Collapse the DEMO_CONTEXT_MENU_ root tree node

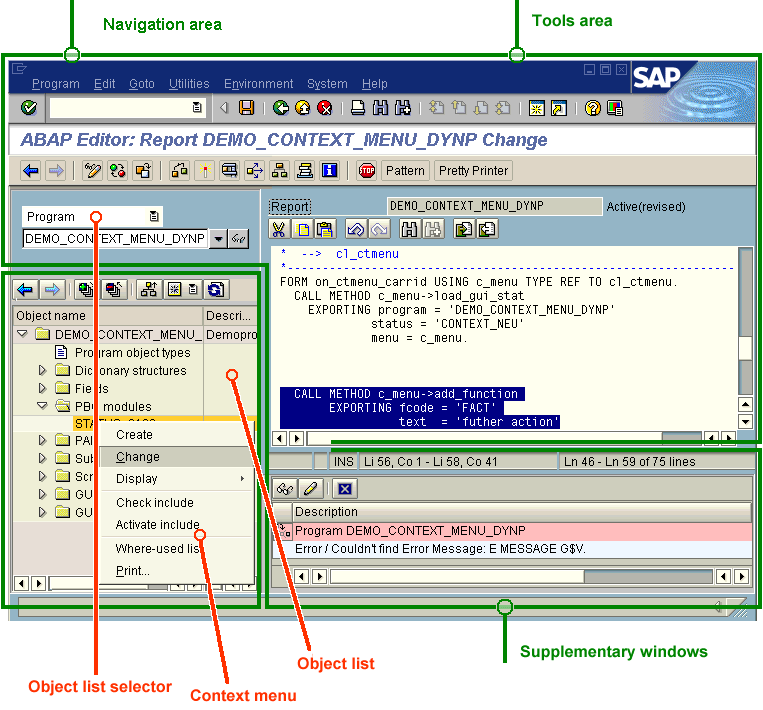[x=22, y=334]
